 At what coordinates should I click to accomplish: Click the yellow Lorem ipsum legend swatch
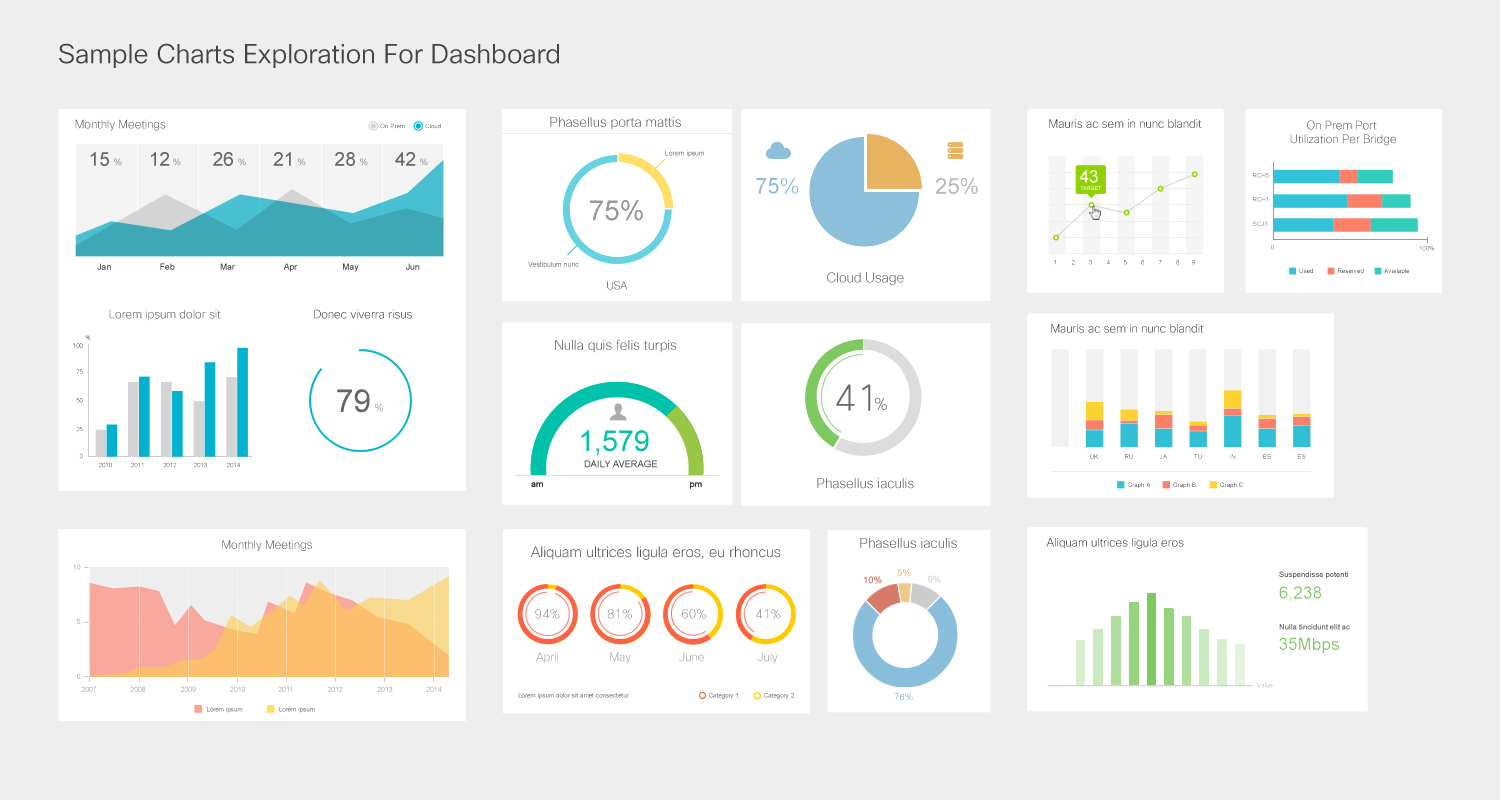coord(271,709)
